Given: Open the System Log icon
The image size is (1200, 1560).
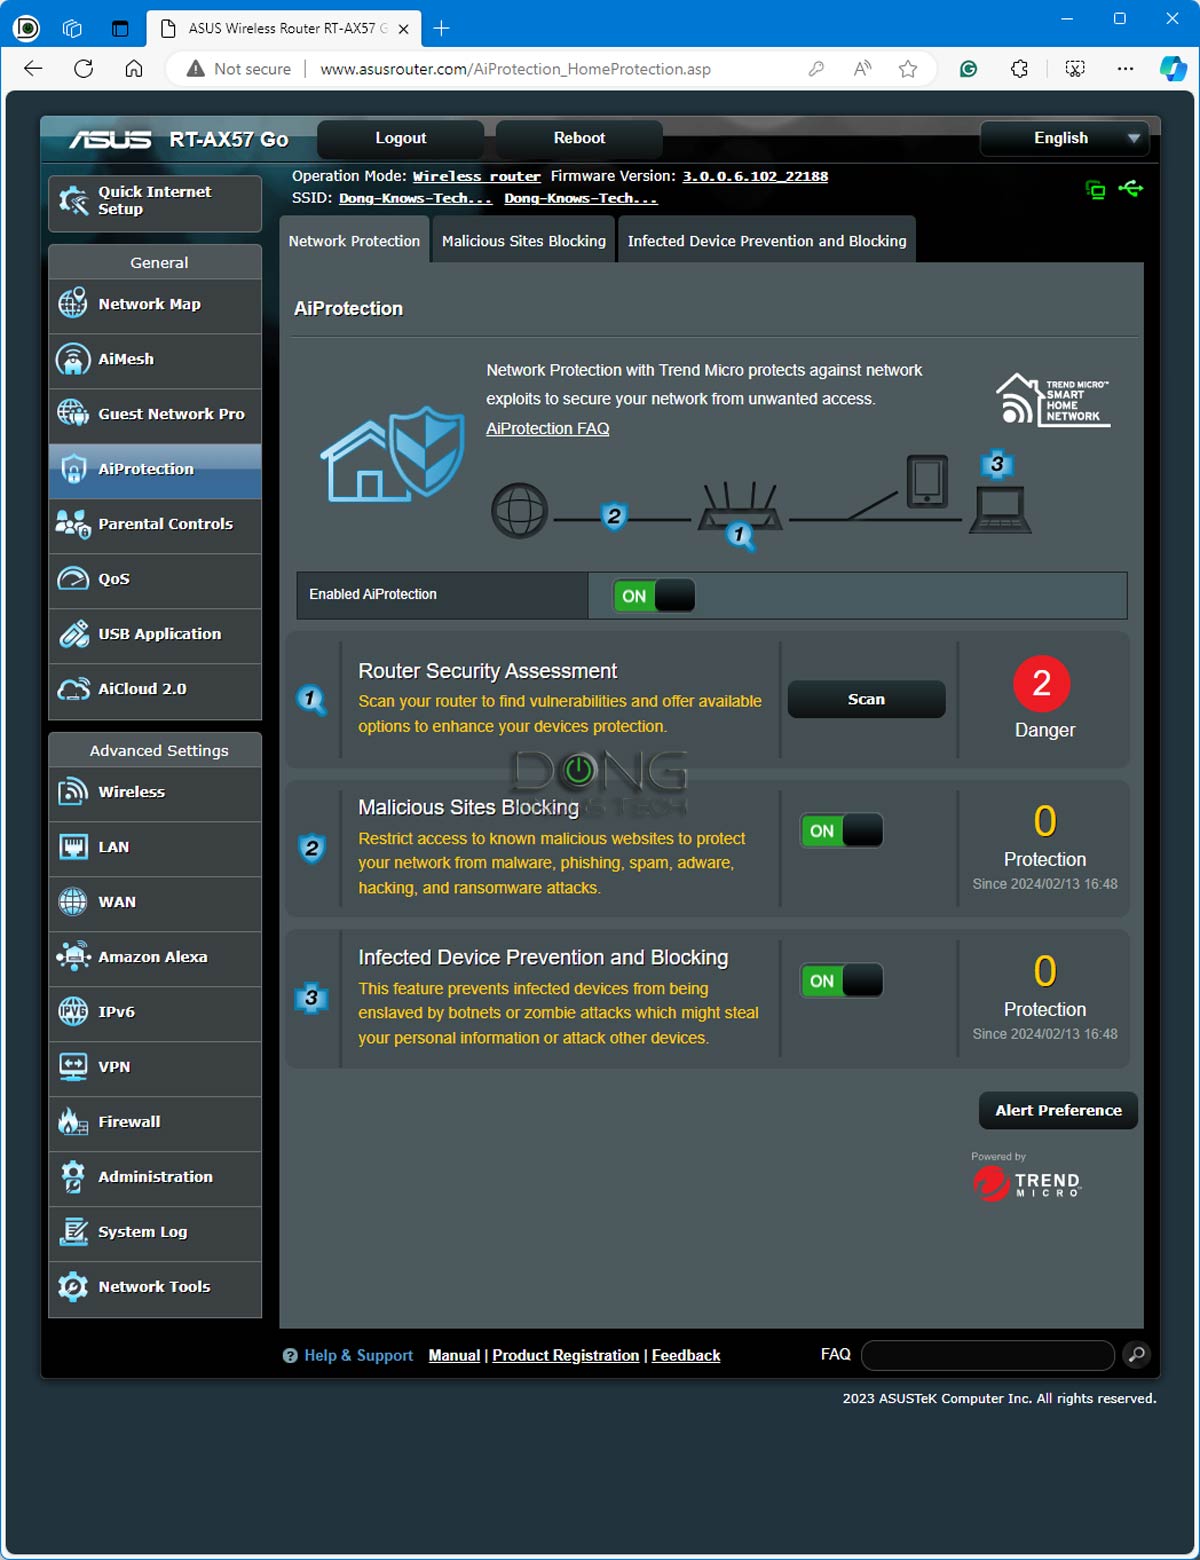Looking at the screenshot, I should point(73,1232).
